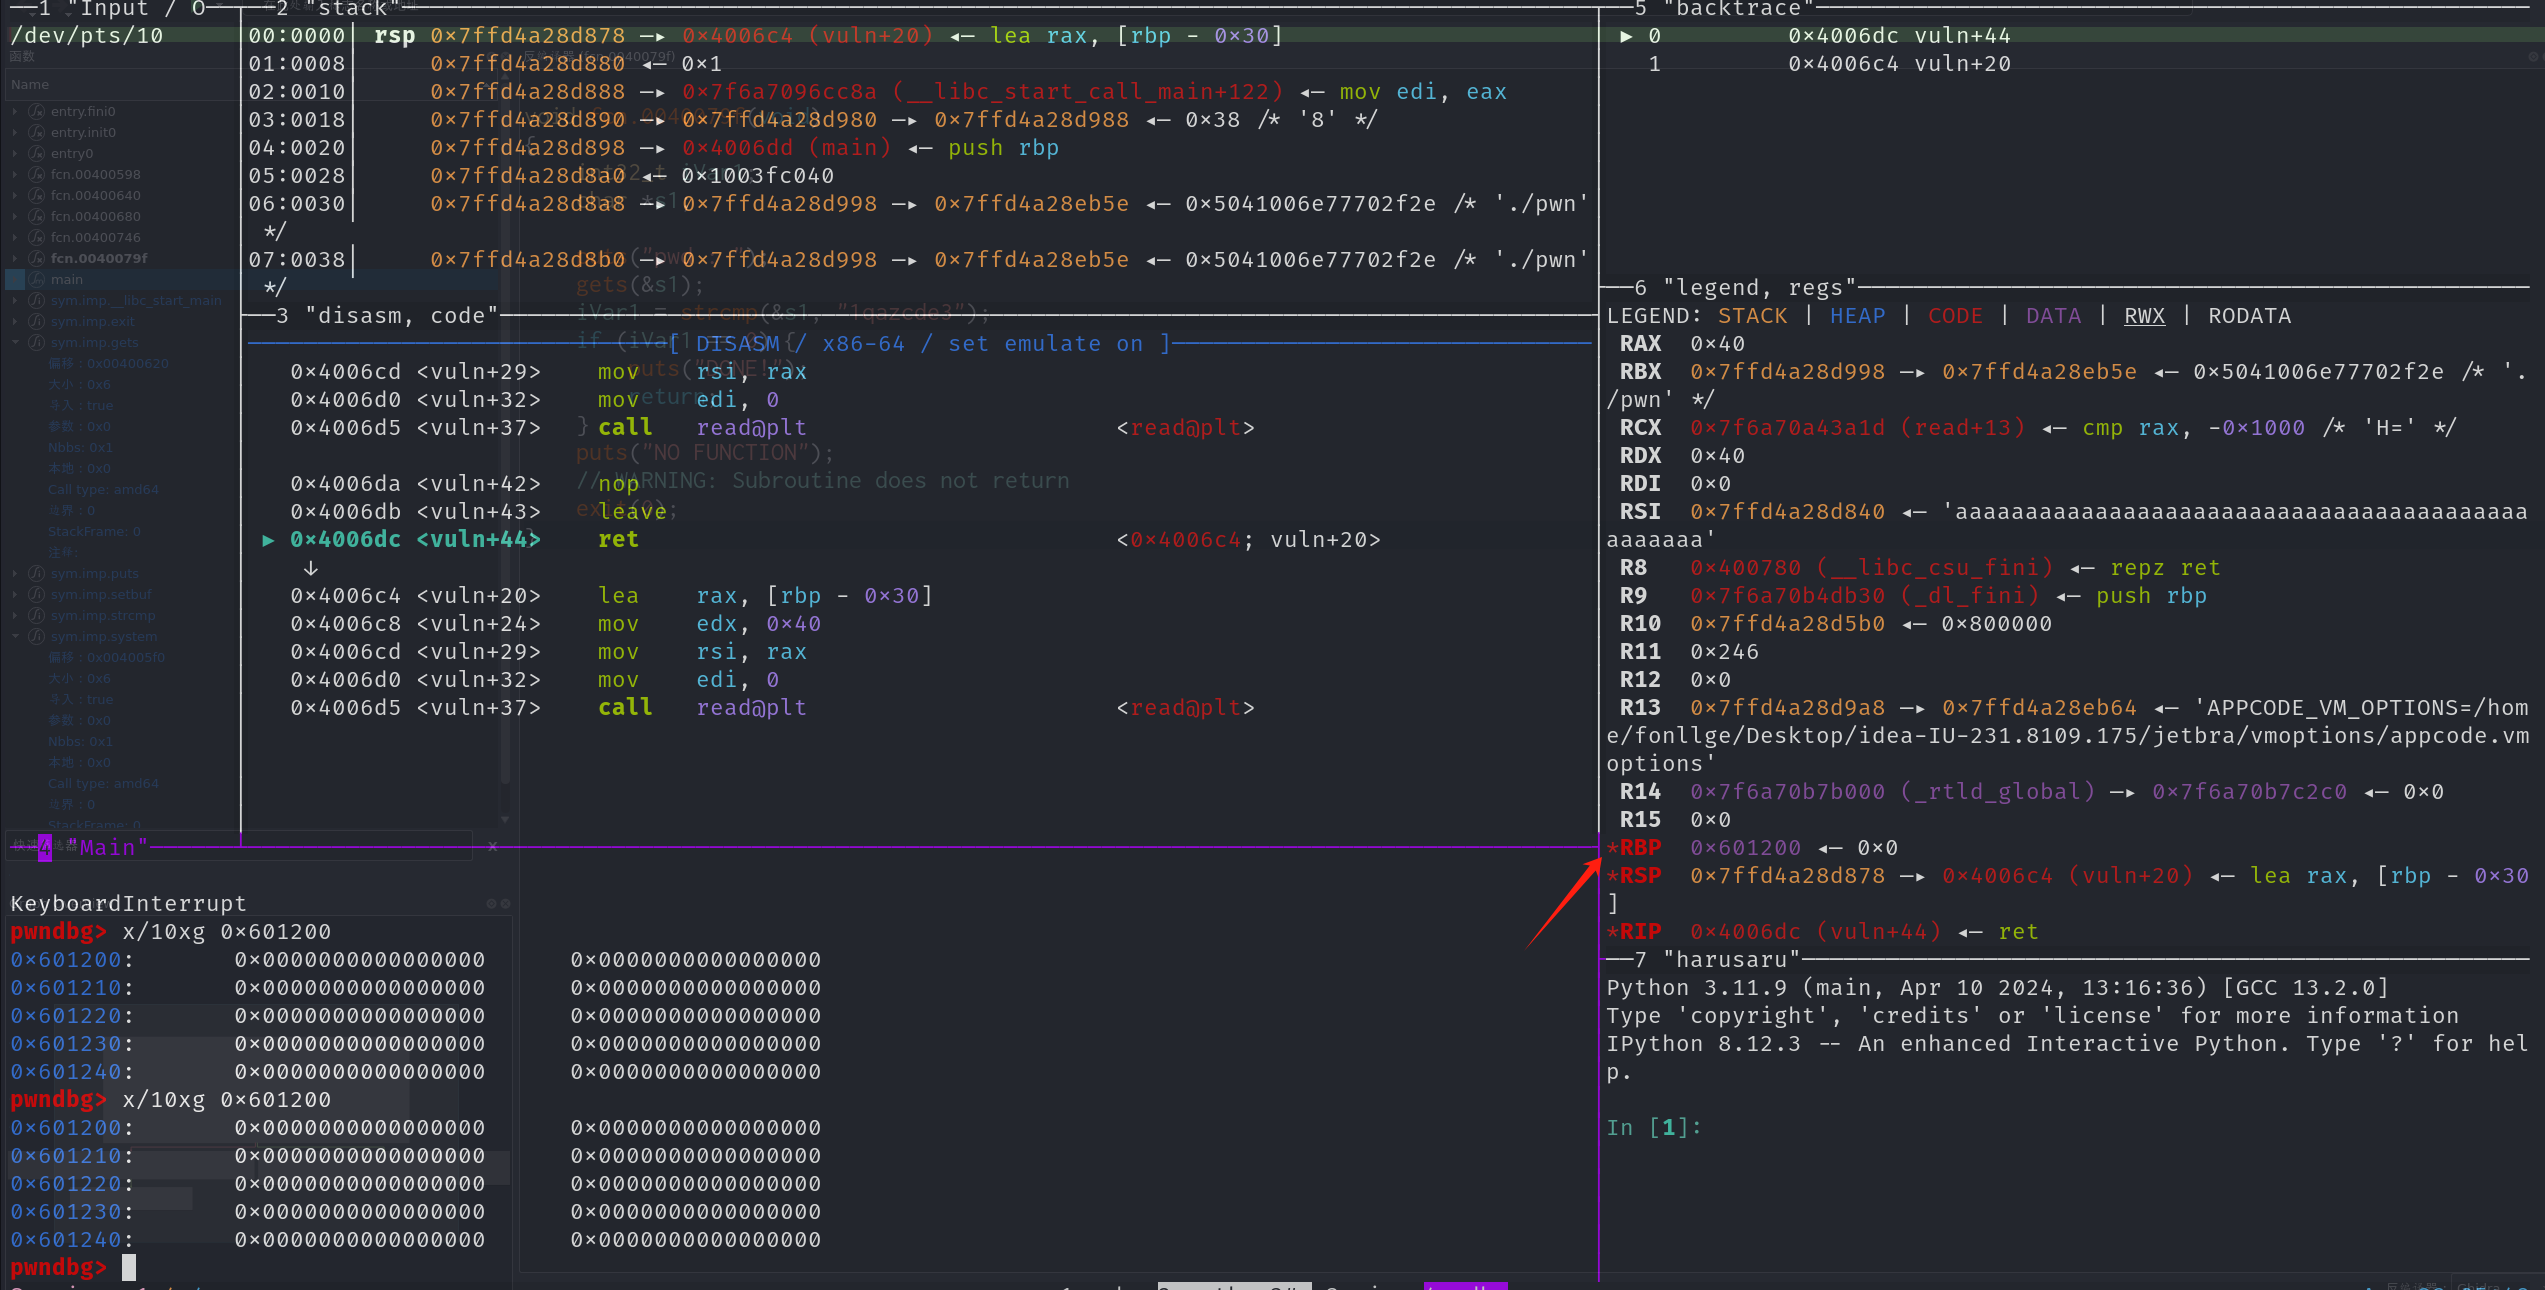Click the current instruction 0x4006dc <vuln+44>

(x=415, y=539)
